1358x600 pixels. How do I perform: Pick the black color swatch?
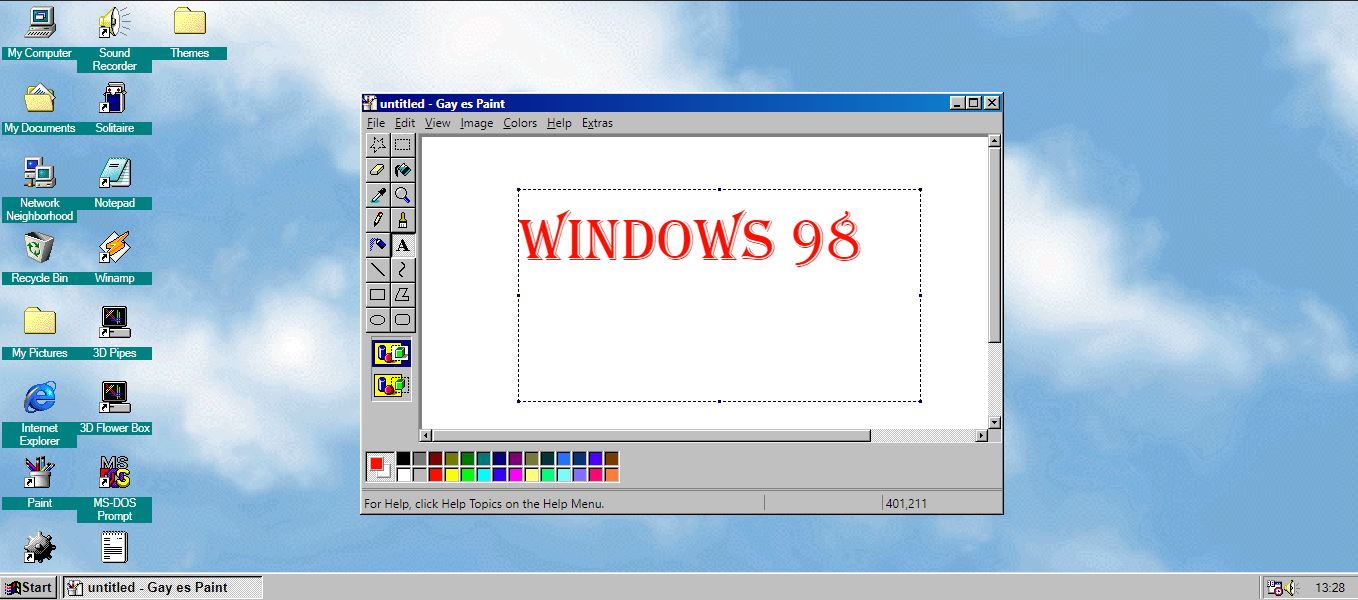pyautogui.click(x=403, y=459)
